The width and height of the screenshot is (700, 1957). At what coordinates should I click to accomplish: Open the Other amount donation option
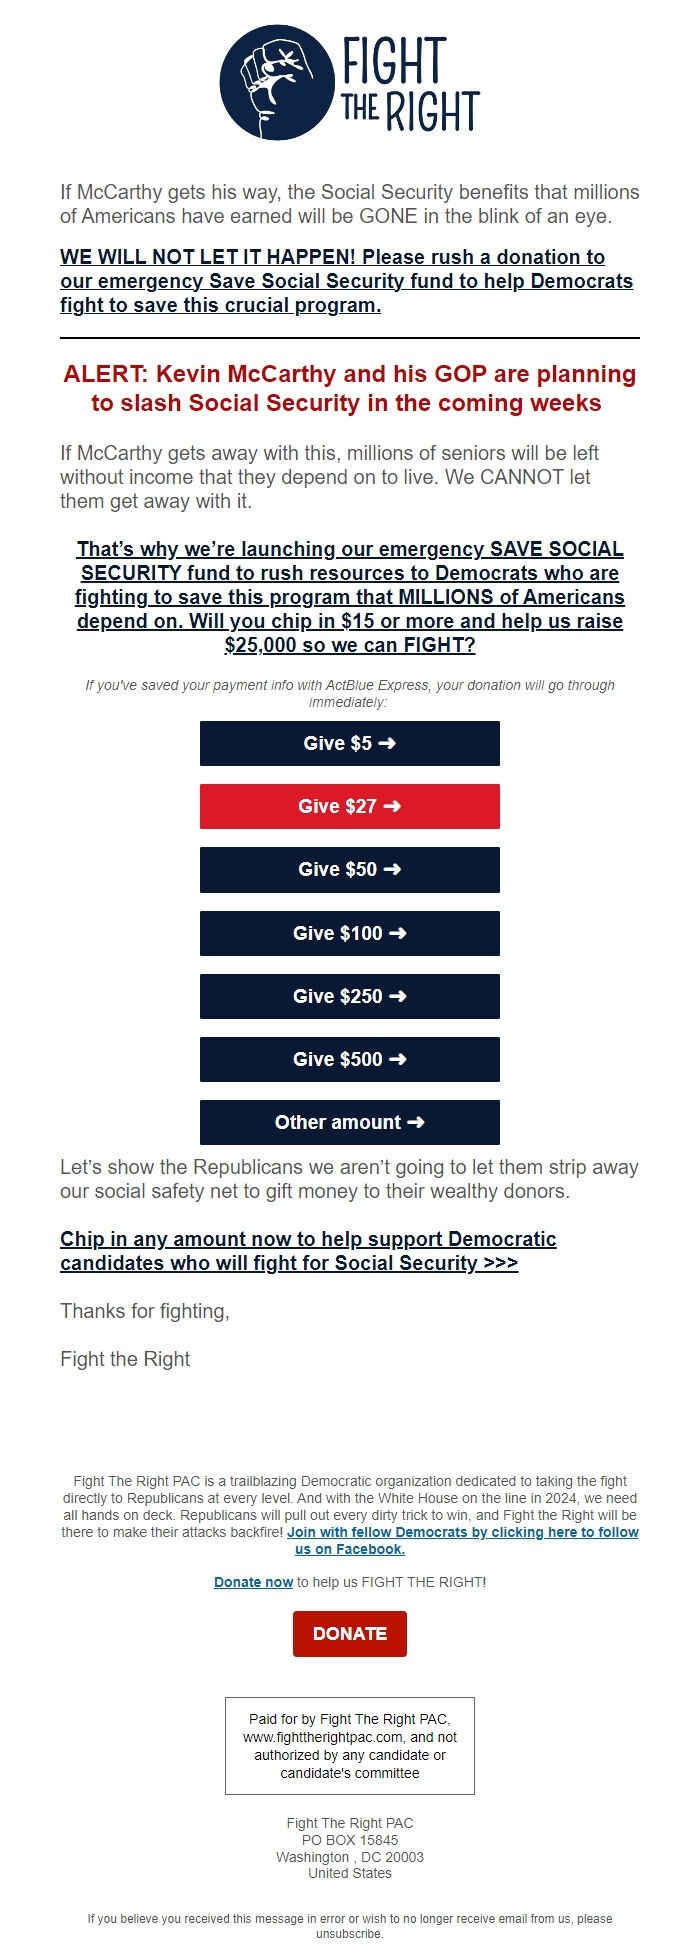[350, 1122]
